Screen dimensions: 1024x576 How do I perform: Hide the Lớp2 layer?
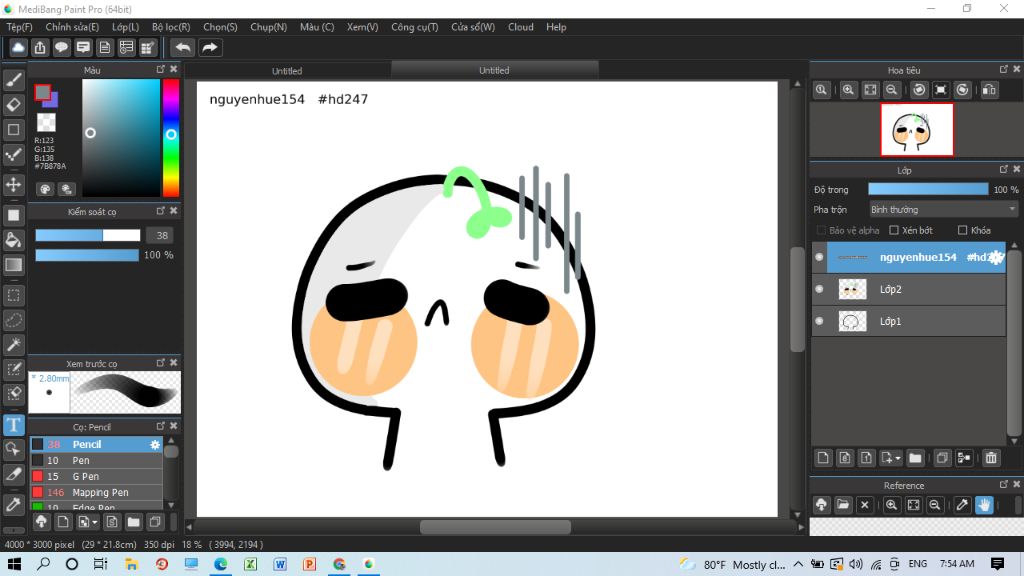819,289
